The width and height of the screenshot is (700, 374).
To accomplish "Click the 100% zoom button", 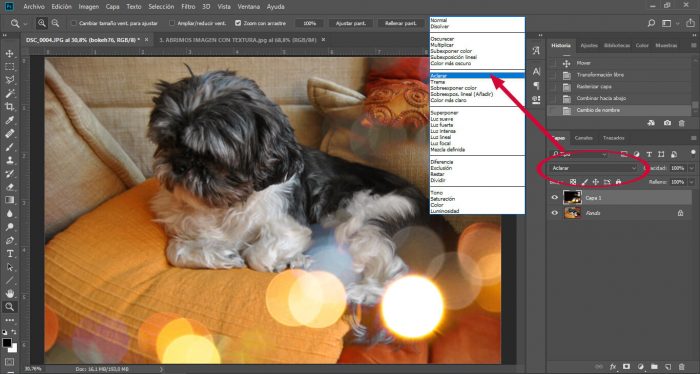I will [x=309, y=23].
